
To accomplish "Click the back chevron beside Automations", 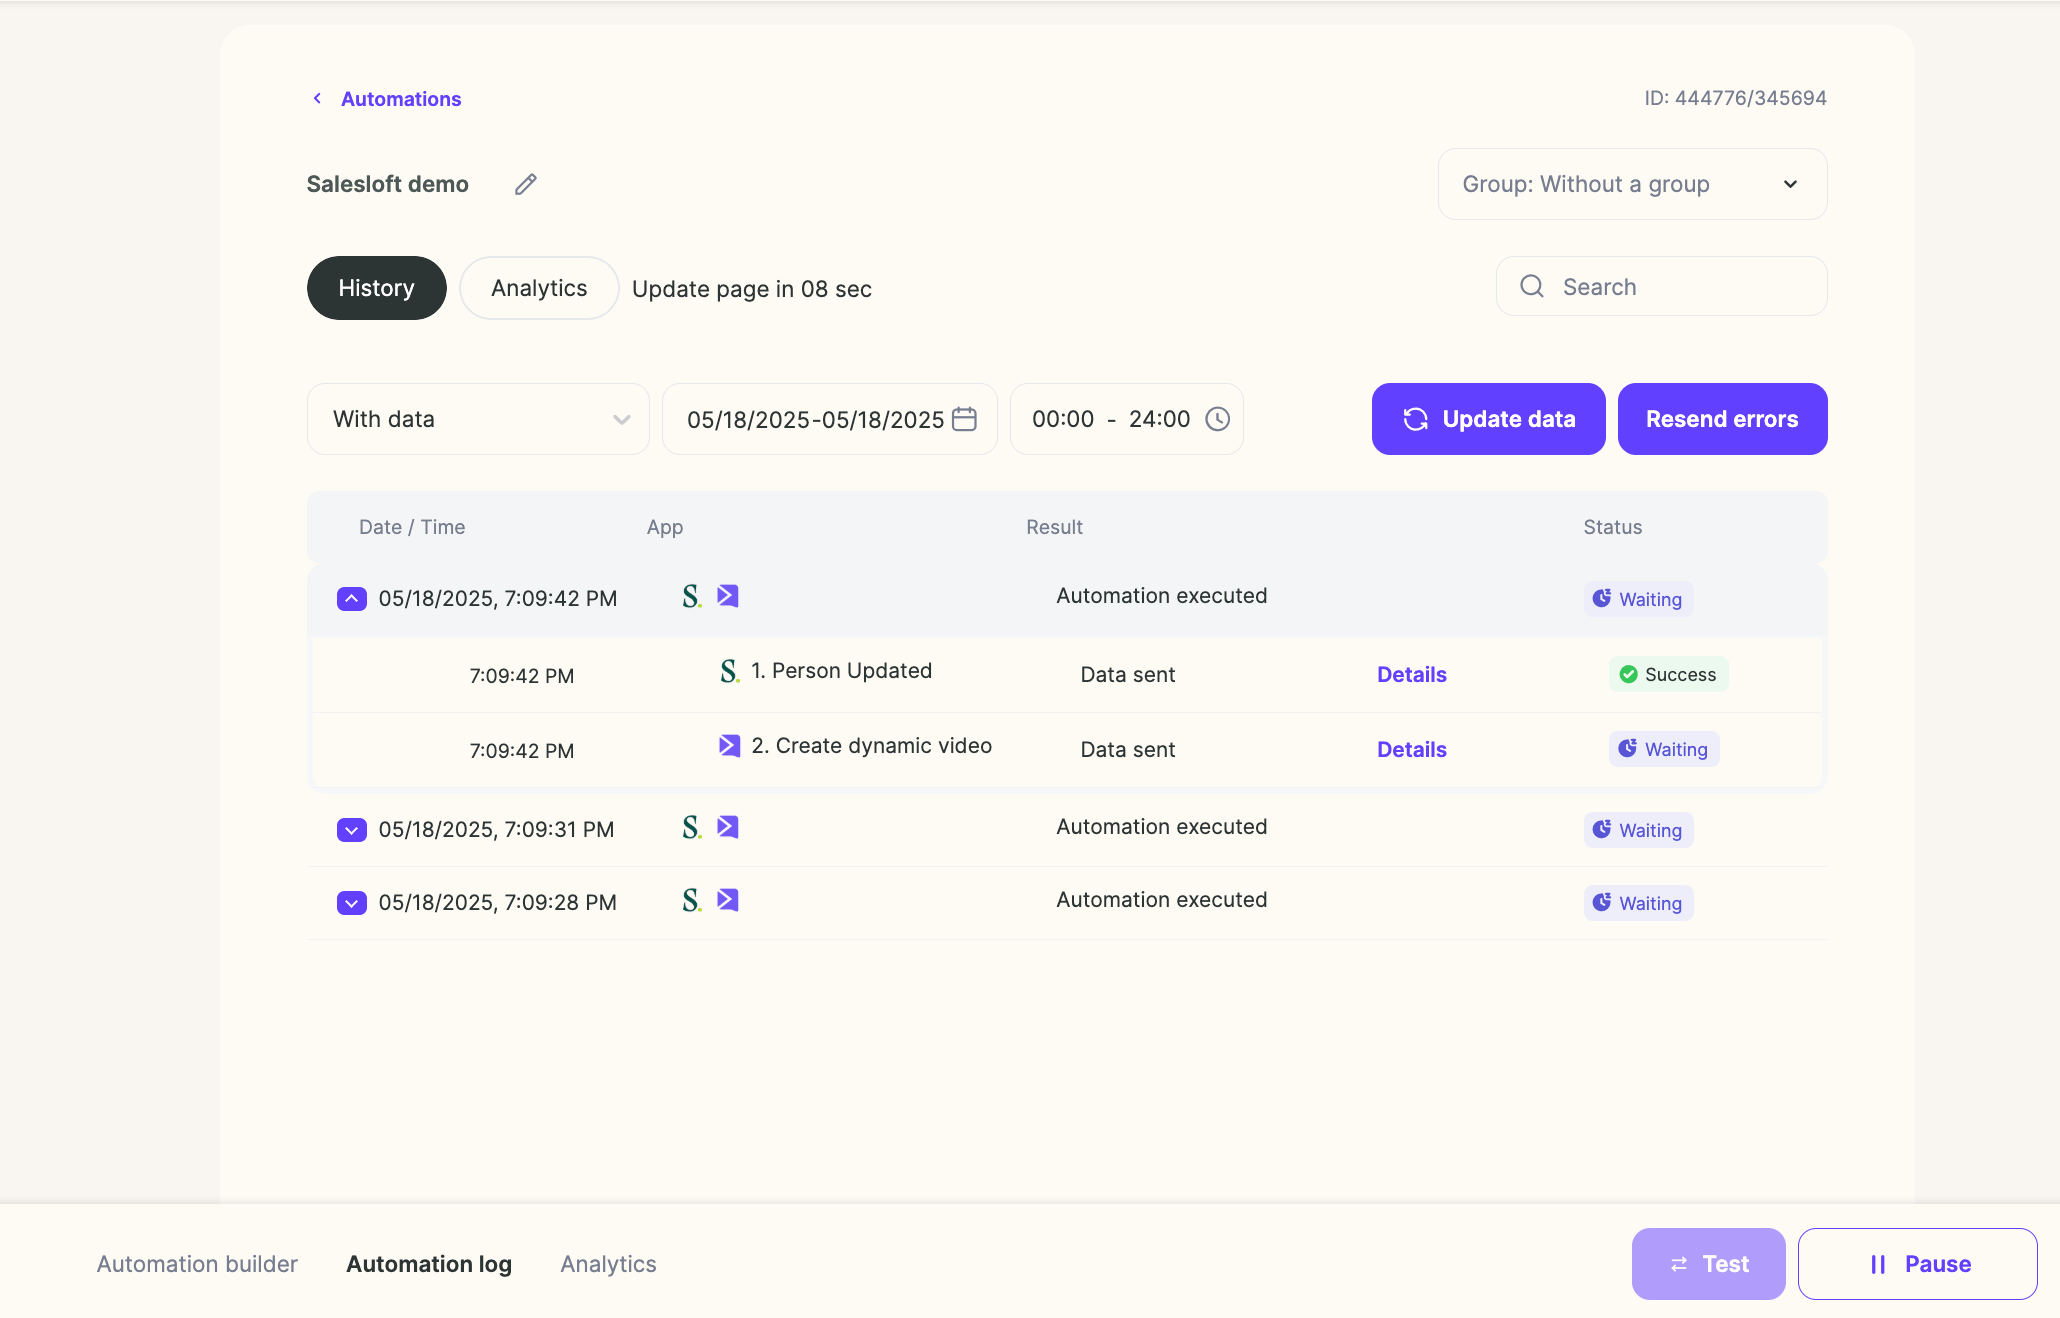I will [x=317, y=98].
